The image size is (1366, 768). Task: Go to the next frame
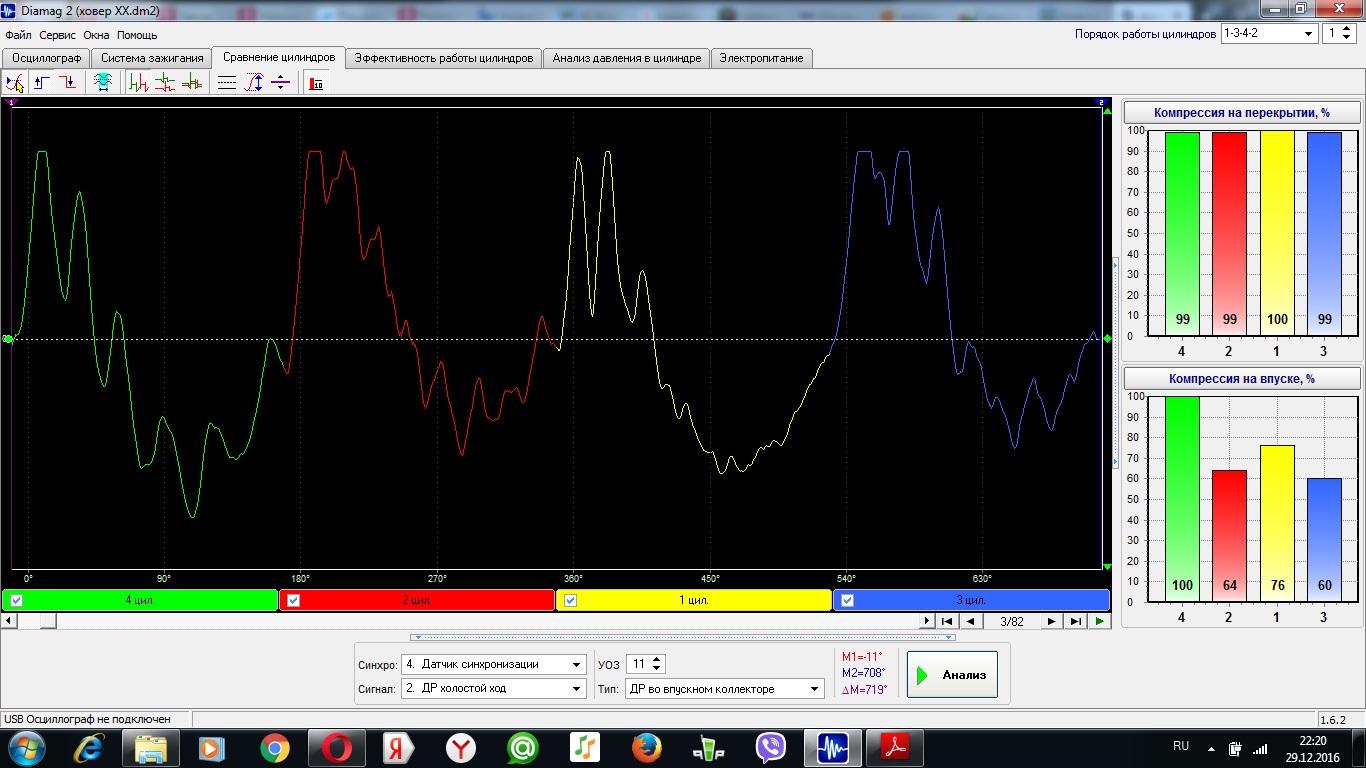click(x=1051, y=621)
